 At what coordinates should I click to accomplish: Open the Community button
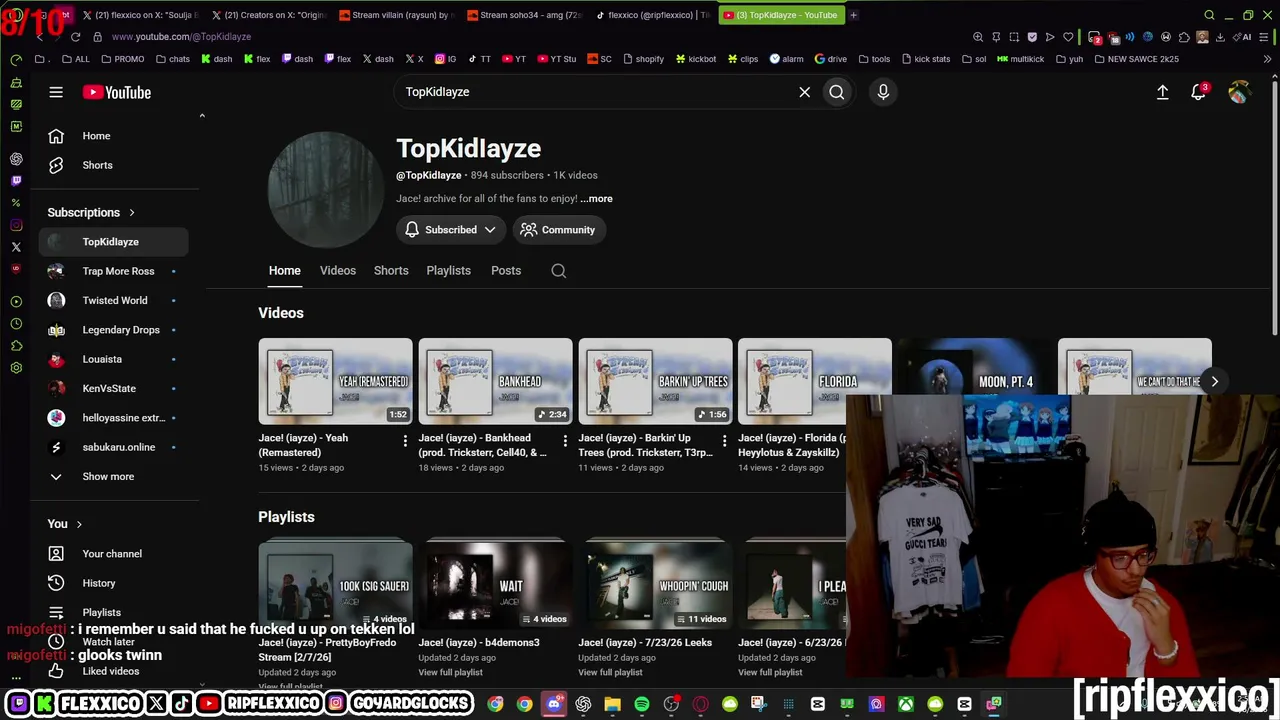[x=558, y=230]
